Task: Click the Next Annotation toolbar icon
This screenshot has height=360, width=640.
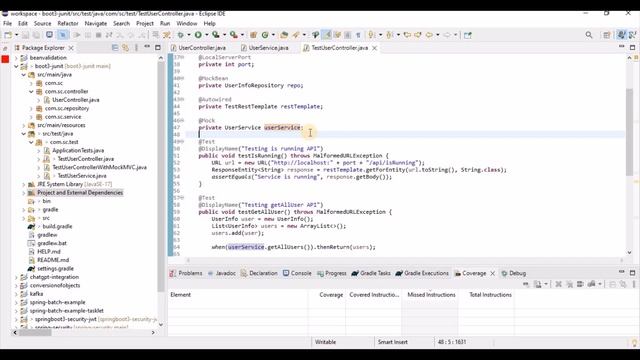Action: pyautogui.click(x=371, y=35)
